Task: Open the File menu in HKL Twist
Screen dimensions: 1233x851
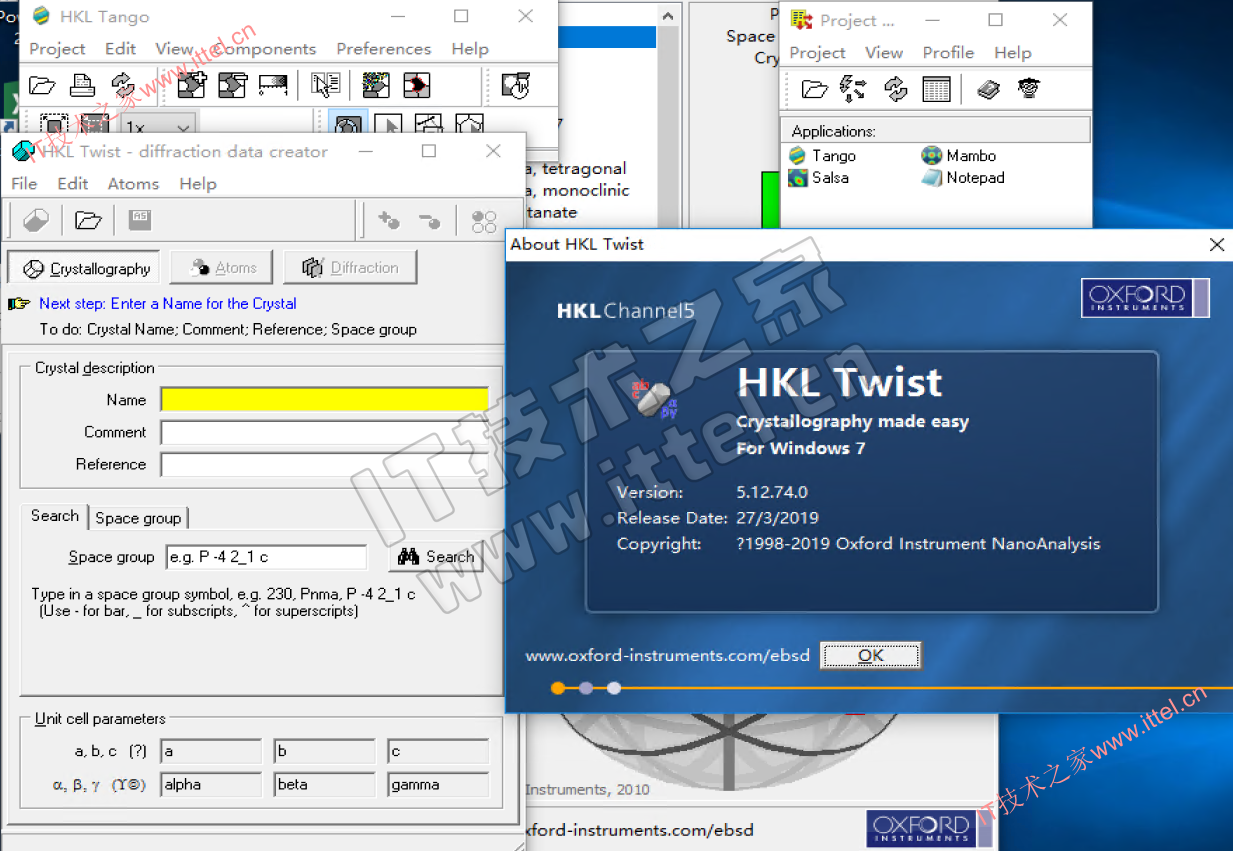Action: pos(24,183)
